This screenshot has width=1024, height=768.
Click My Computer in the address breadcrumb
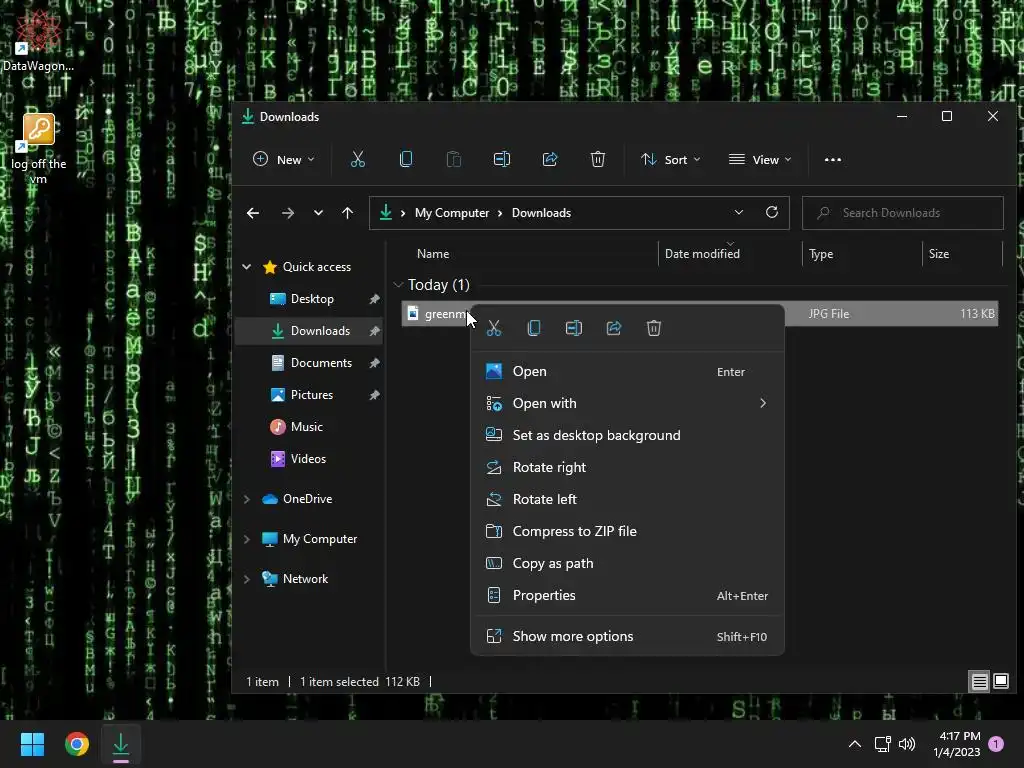tap(452, 213)
